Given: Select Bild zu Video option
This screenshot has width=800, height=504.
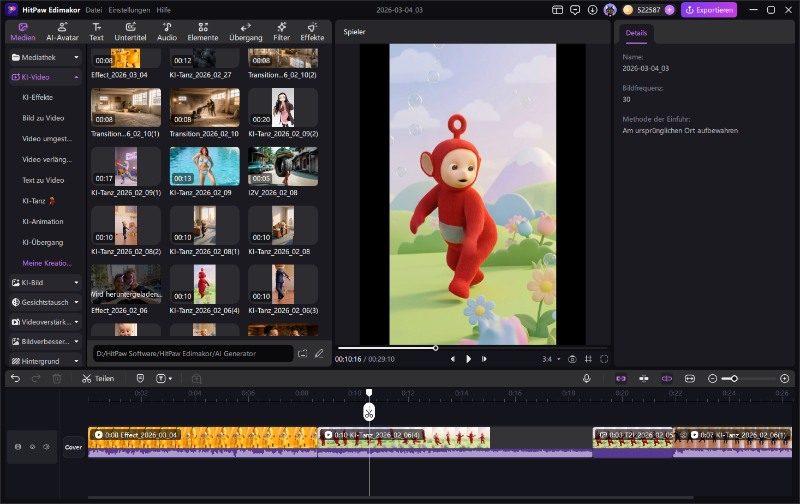Looking at the screenshot, I should 43,118.
